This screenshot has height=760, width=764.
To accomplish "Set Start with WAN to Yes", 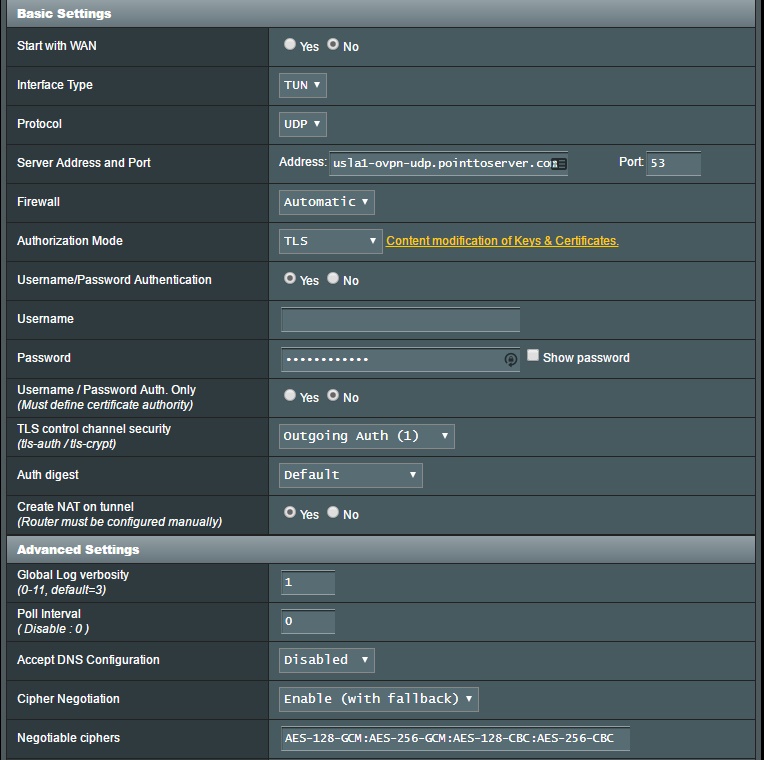I will (x=290, y=45).
